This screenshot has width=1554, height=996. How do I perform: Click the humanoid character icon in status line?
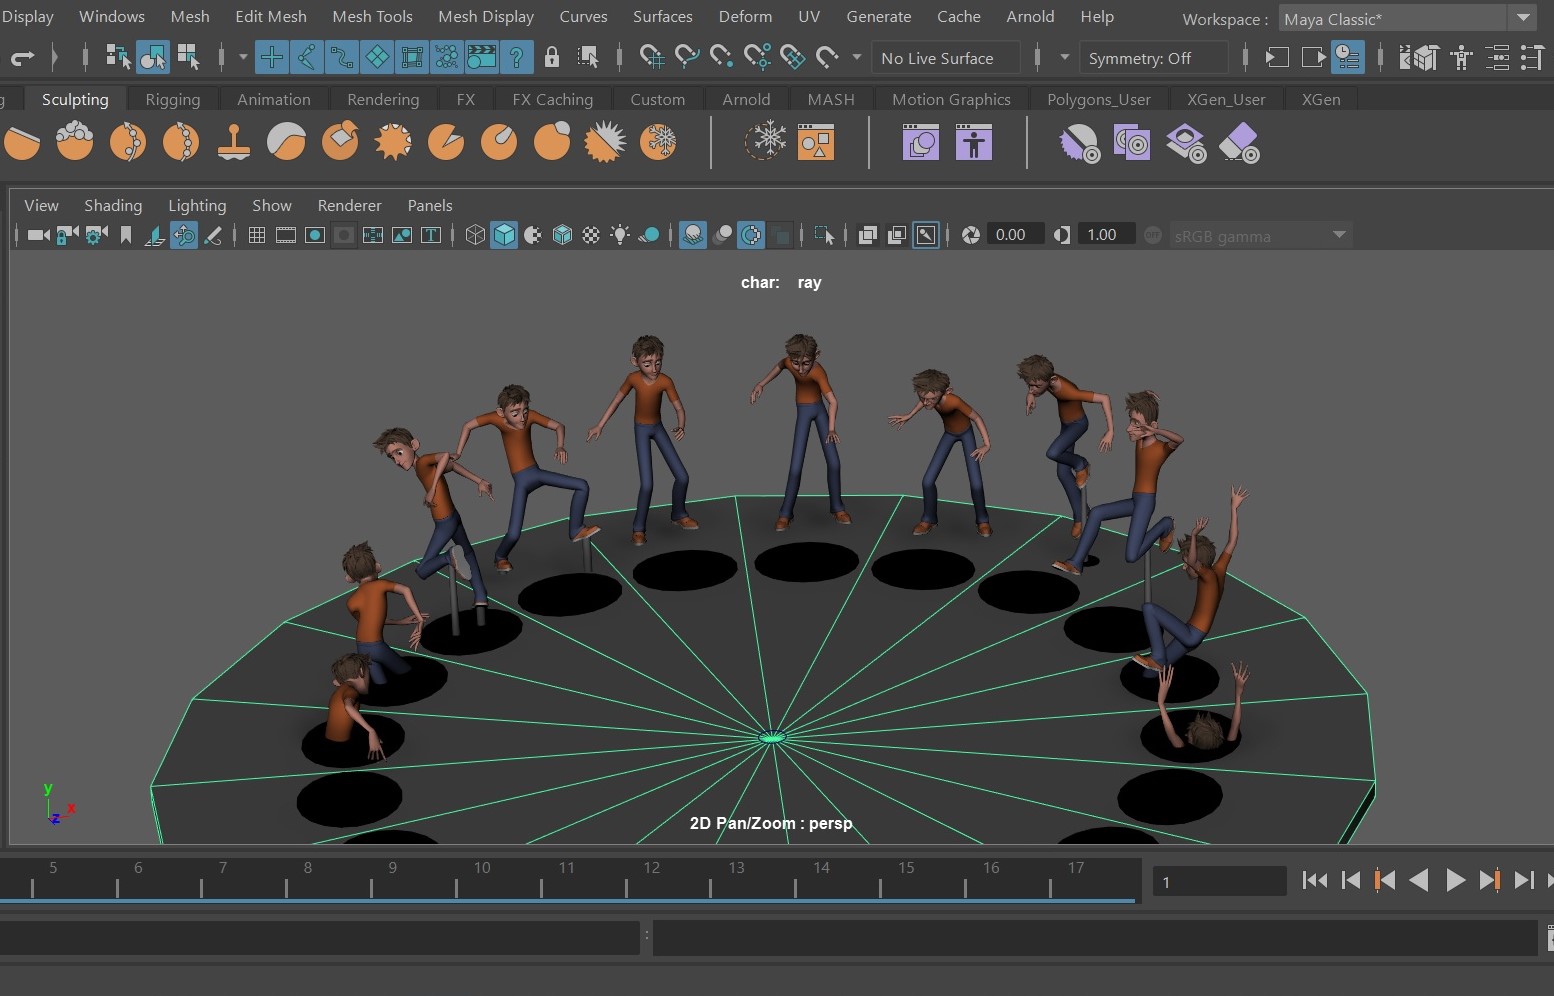click(x=1462, y=58)
